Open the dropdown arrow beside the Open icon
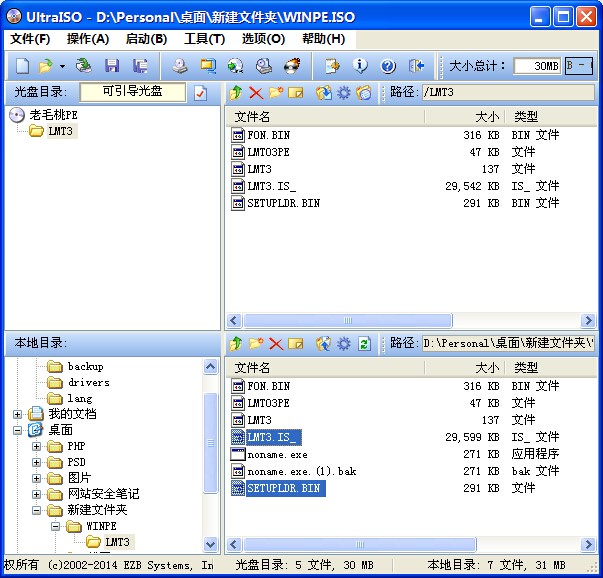This screenshot has height=578, width=603. pos(62,66)
